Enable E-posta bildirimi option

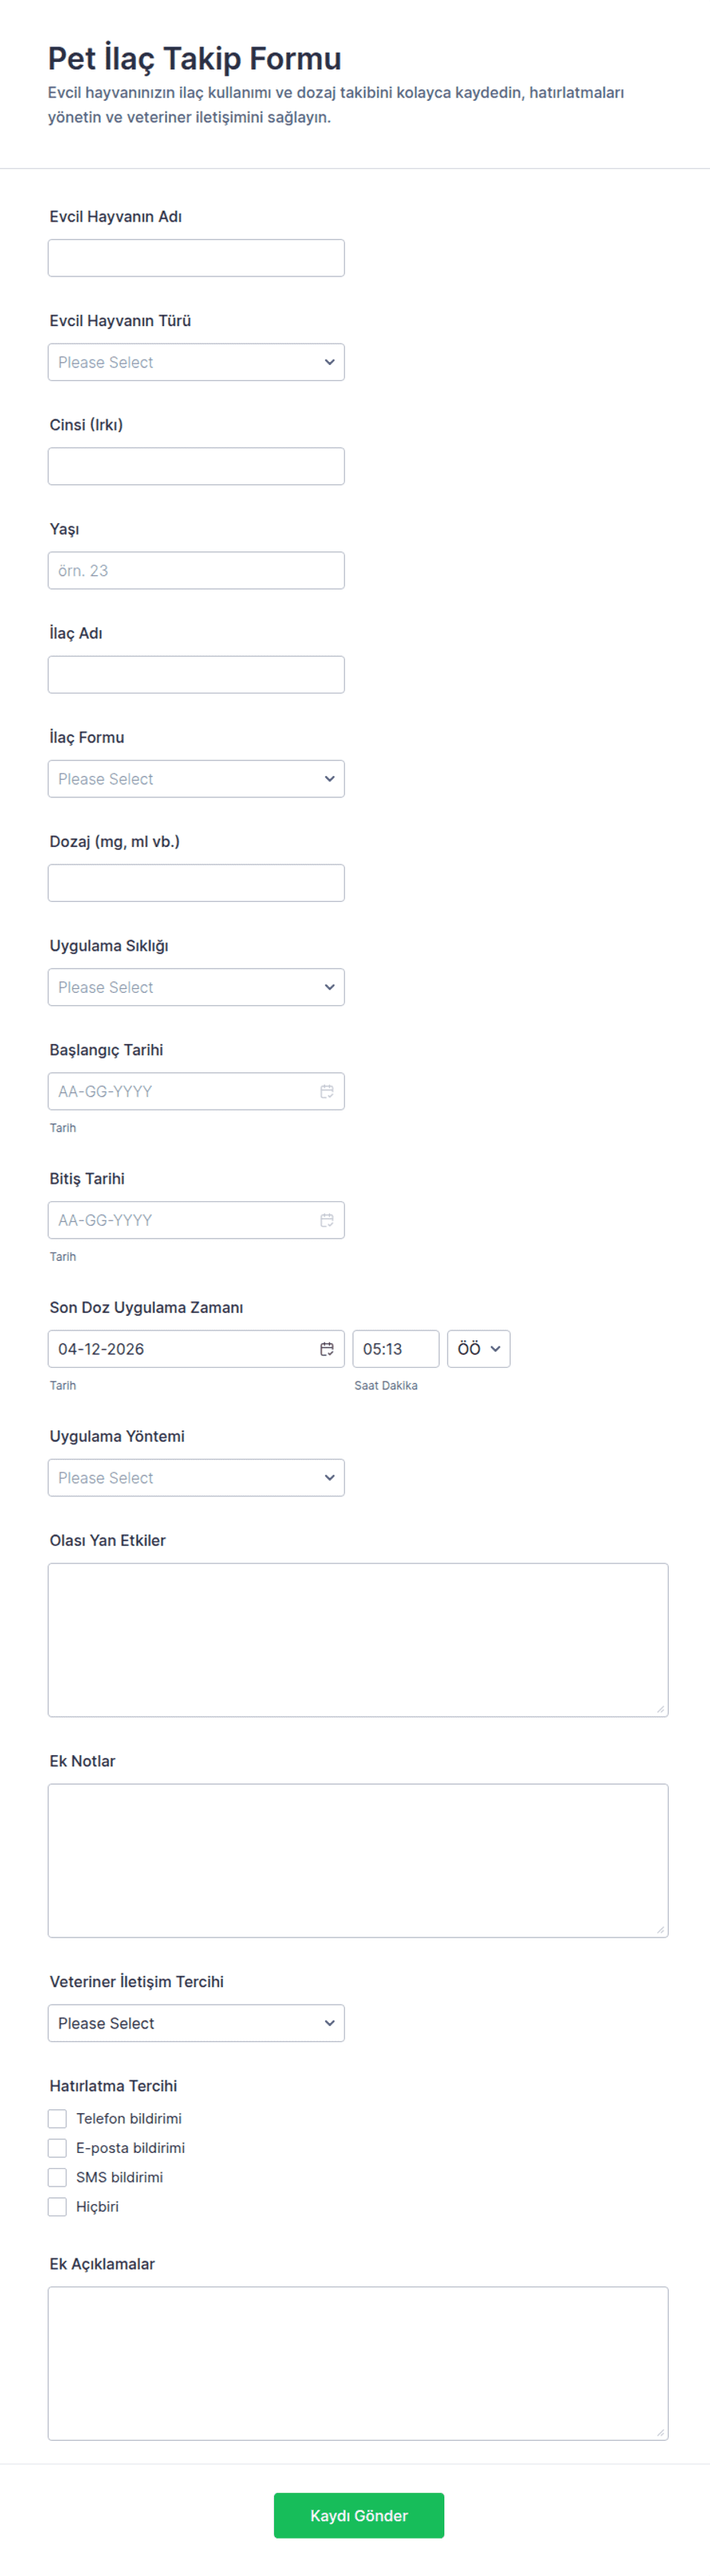[58, 2148]
